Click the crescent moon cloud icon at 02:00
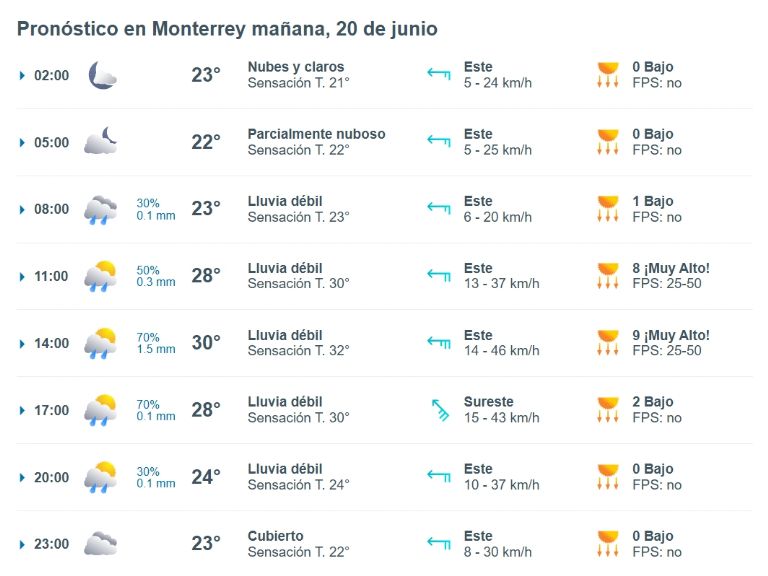Screen dimensions: 768x576 102,75
